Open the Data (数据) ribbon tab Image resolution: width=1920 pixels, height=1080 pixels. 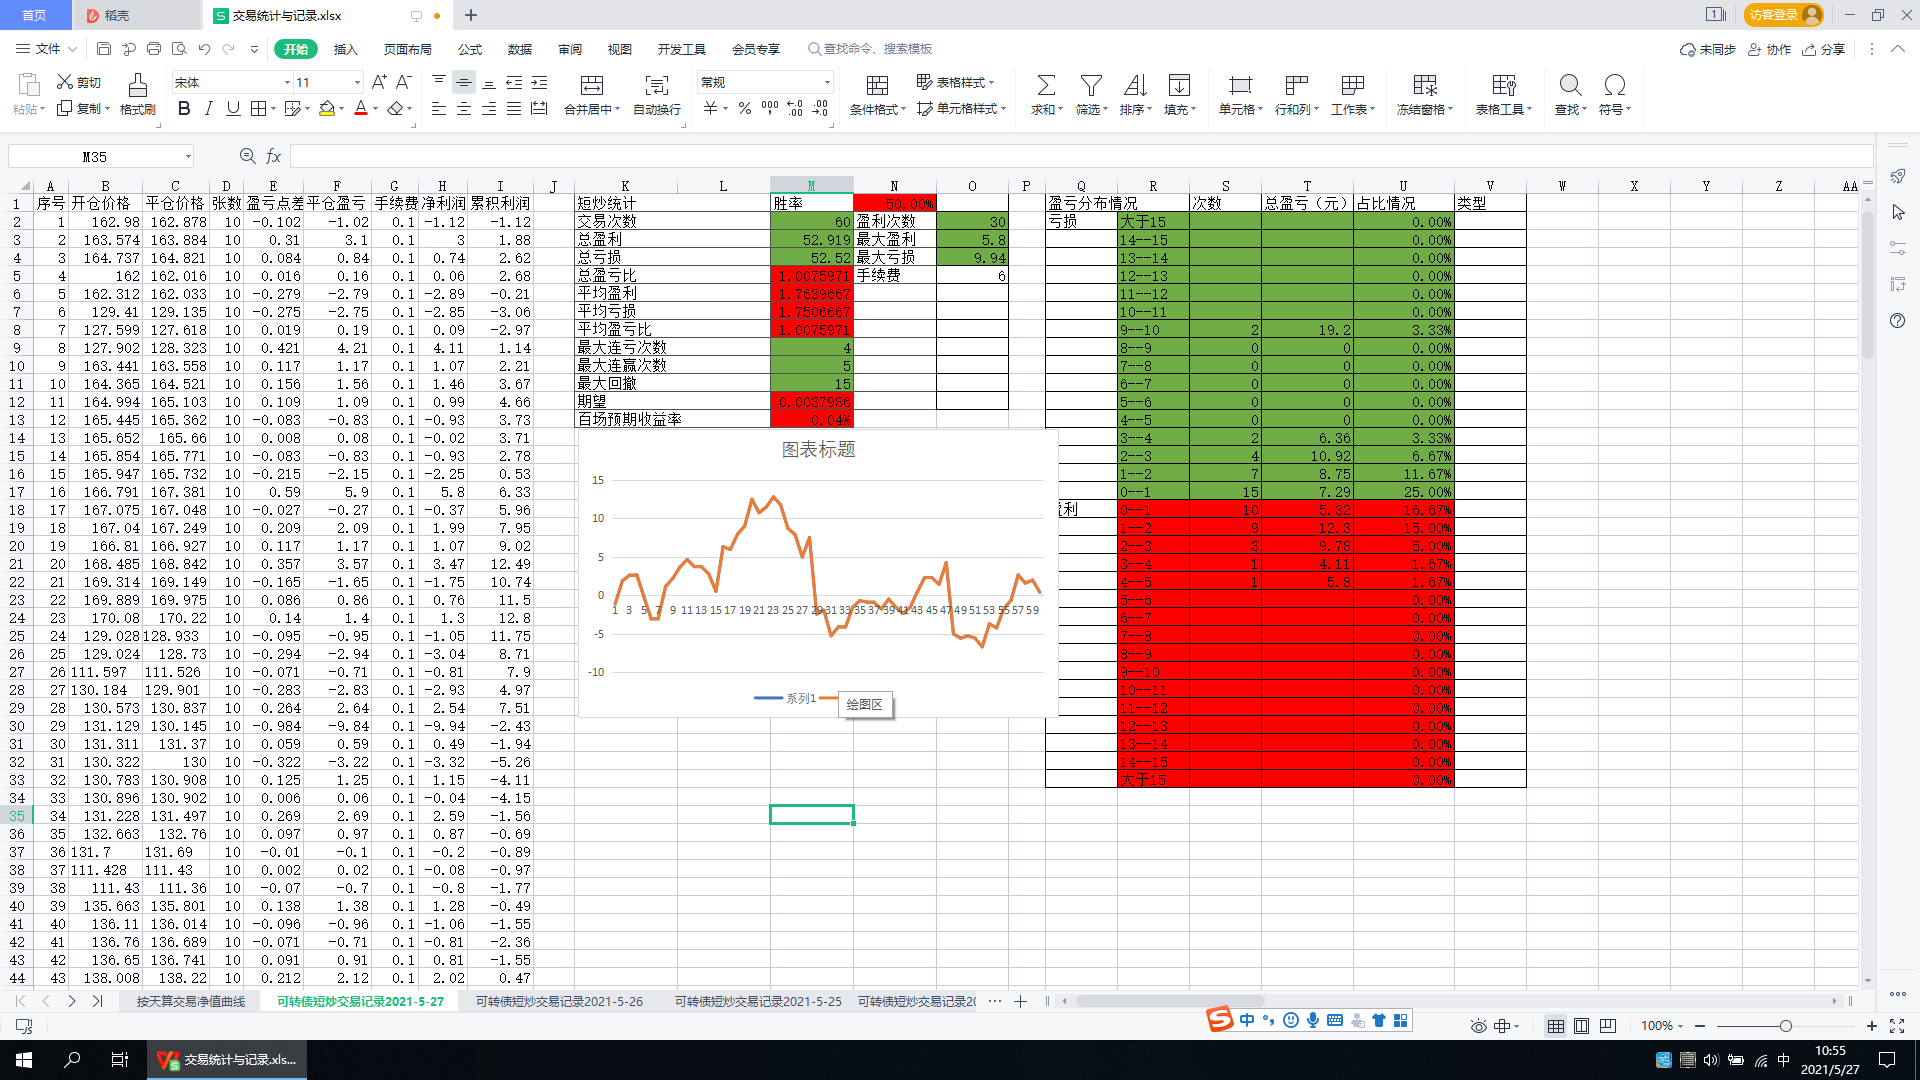520,49
